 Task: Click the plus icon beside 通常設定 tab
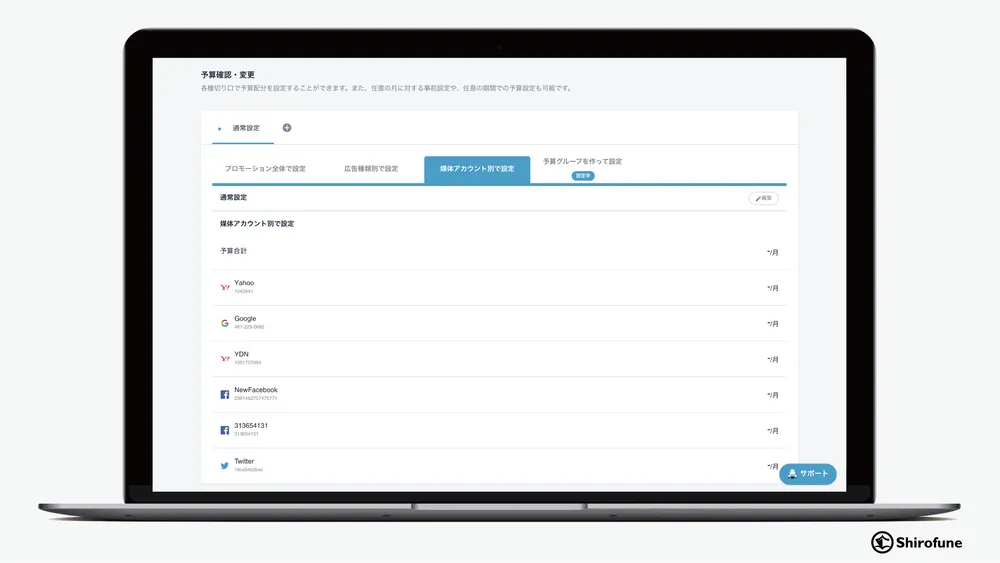287,128
